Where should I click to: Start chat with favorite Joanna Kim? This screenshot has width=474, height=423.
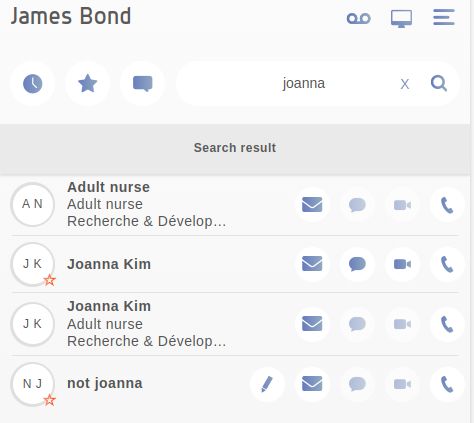pos(357,264)
